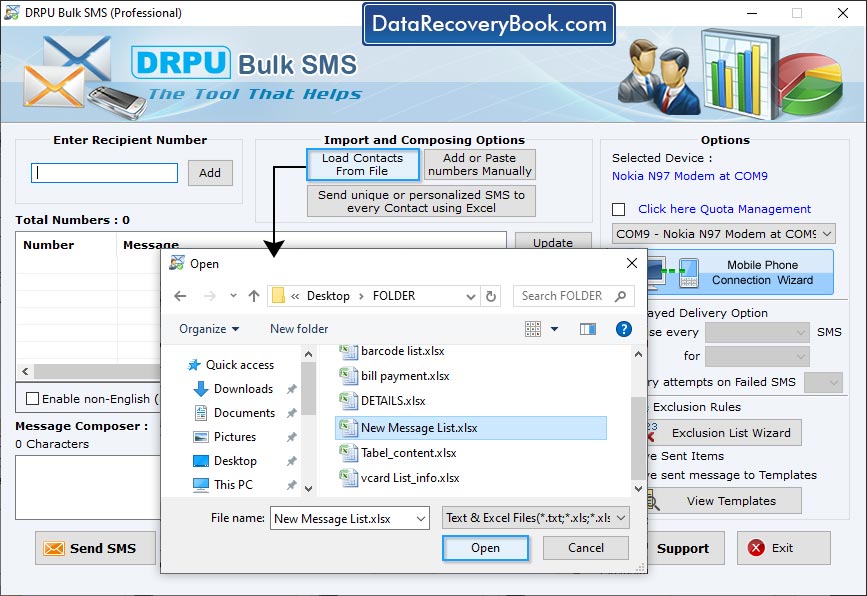The image size is (867, 596).
Task: Expand the File name dropdown
Action: [423, 518]
